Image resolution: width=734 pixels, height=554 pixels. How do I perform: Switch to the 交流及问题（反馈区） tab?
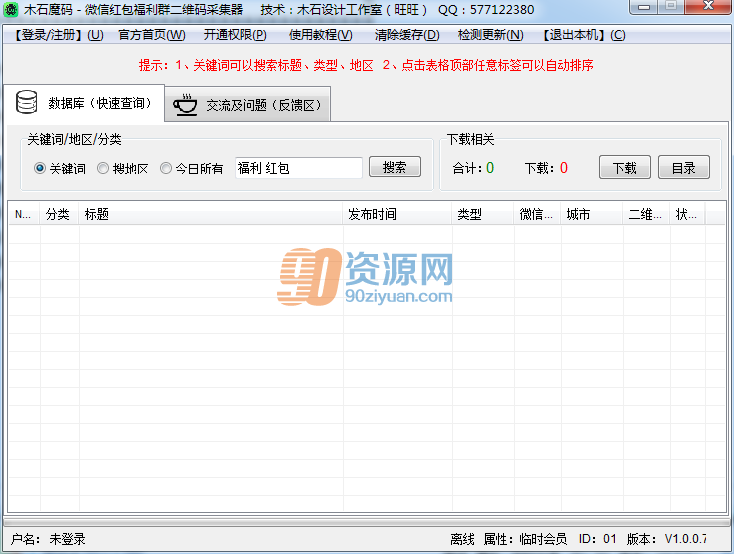tap(248, 104)
